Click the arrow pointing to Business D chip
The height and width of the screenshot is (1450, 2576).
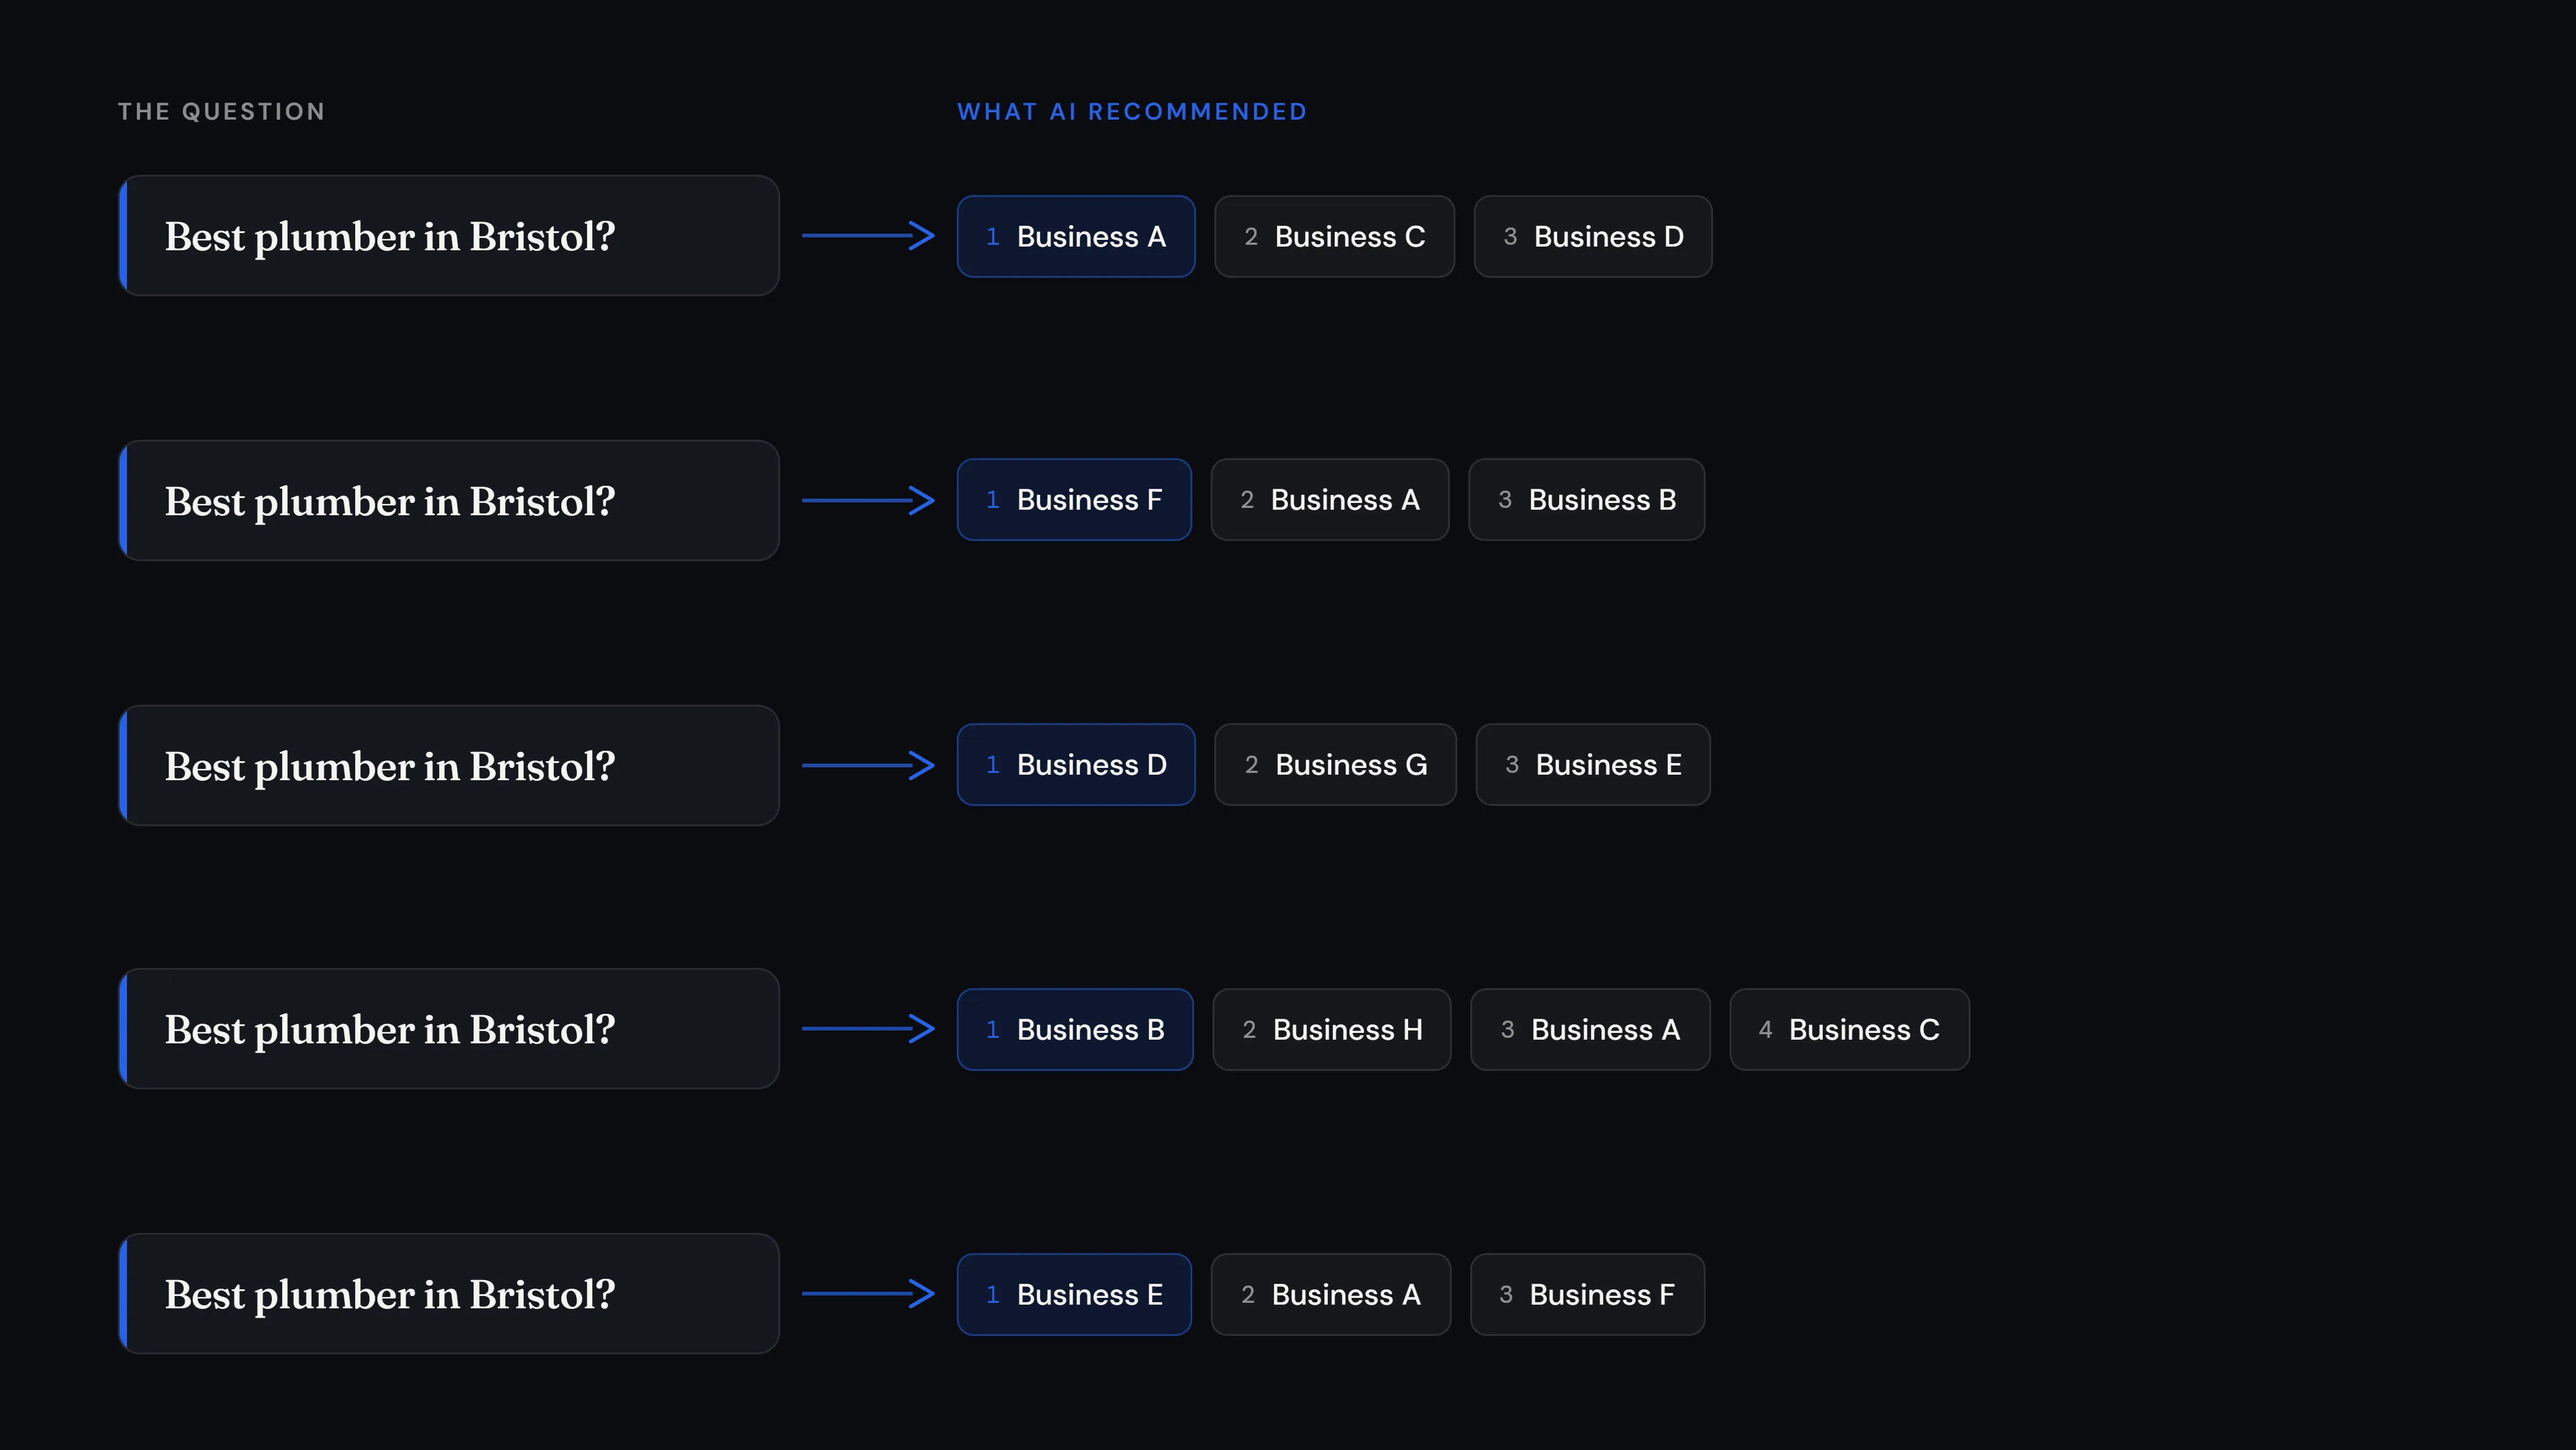pos(868,765)
